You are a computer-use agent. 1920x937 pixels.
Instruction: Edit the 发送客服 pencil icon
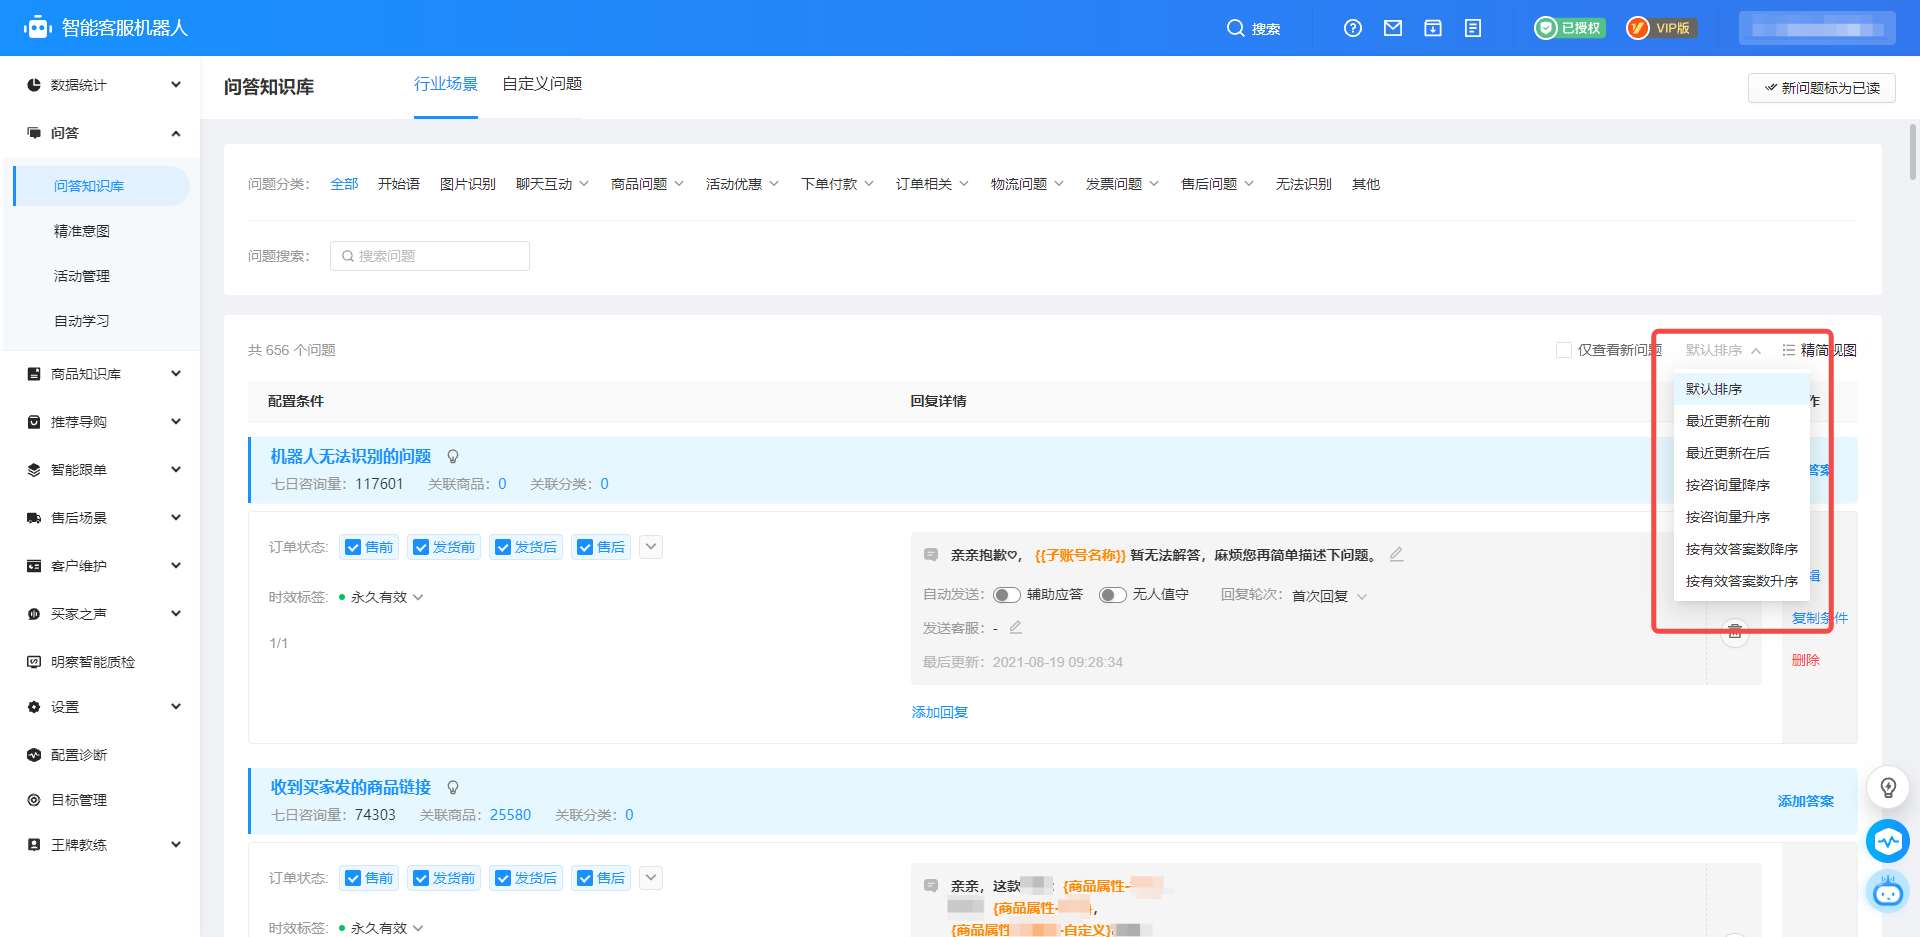tap(1015, 627)
